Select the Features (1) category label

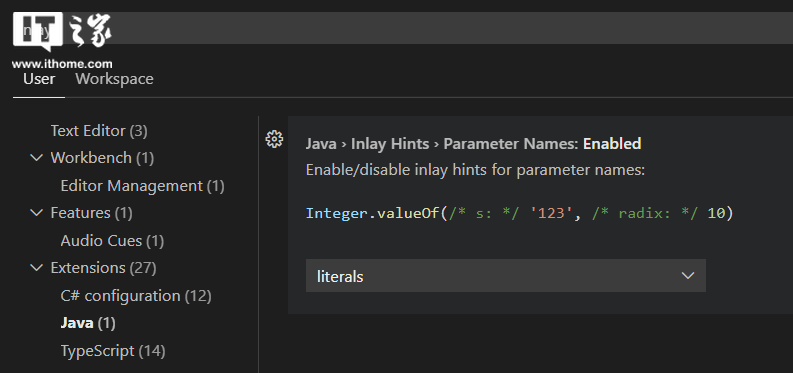92,213
